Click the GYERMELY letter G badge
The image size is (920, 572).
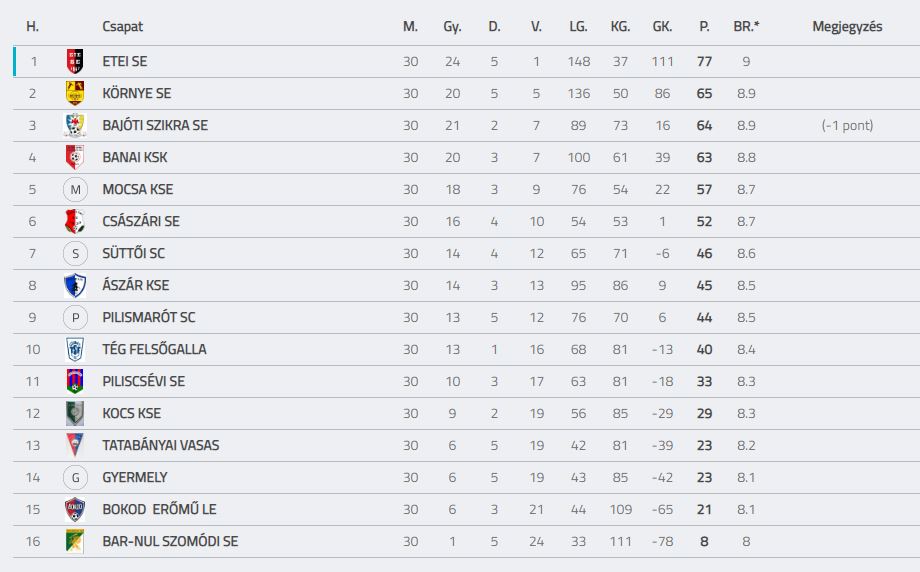coord(75,478)
